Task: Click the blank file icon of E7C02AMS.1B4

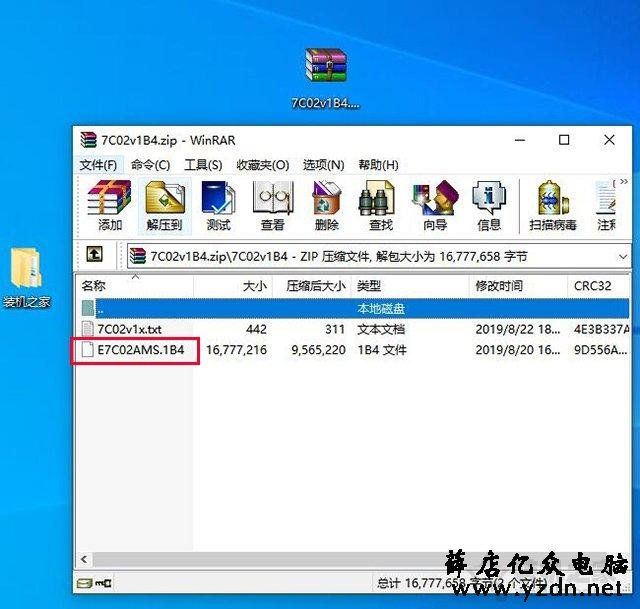Action: click(x=87, y=350)
